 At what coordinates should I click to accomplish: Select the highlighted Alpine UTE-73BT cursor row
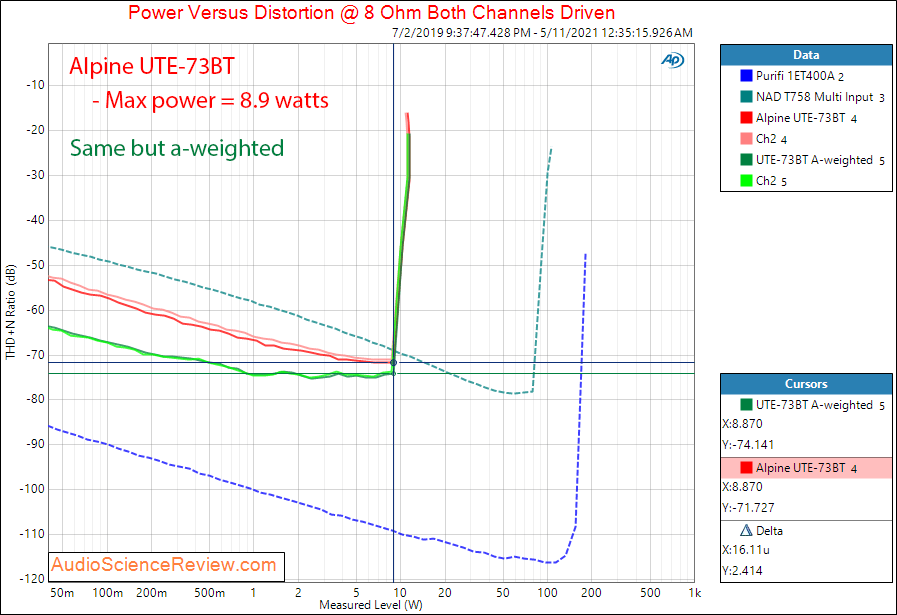tap(806, 468)
